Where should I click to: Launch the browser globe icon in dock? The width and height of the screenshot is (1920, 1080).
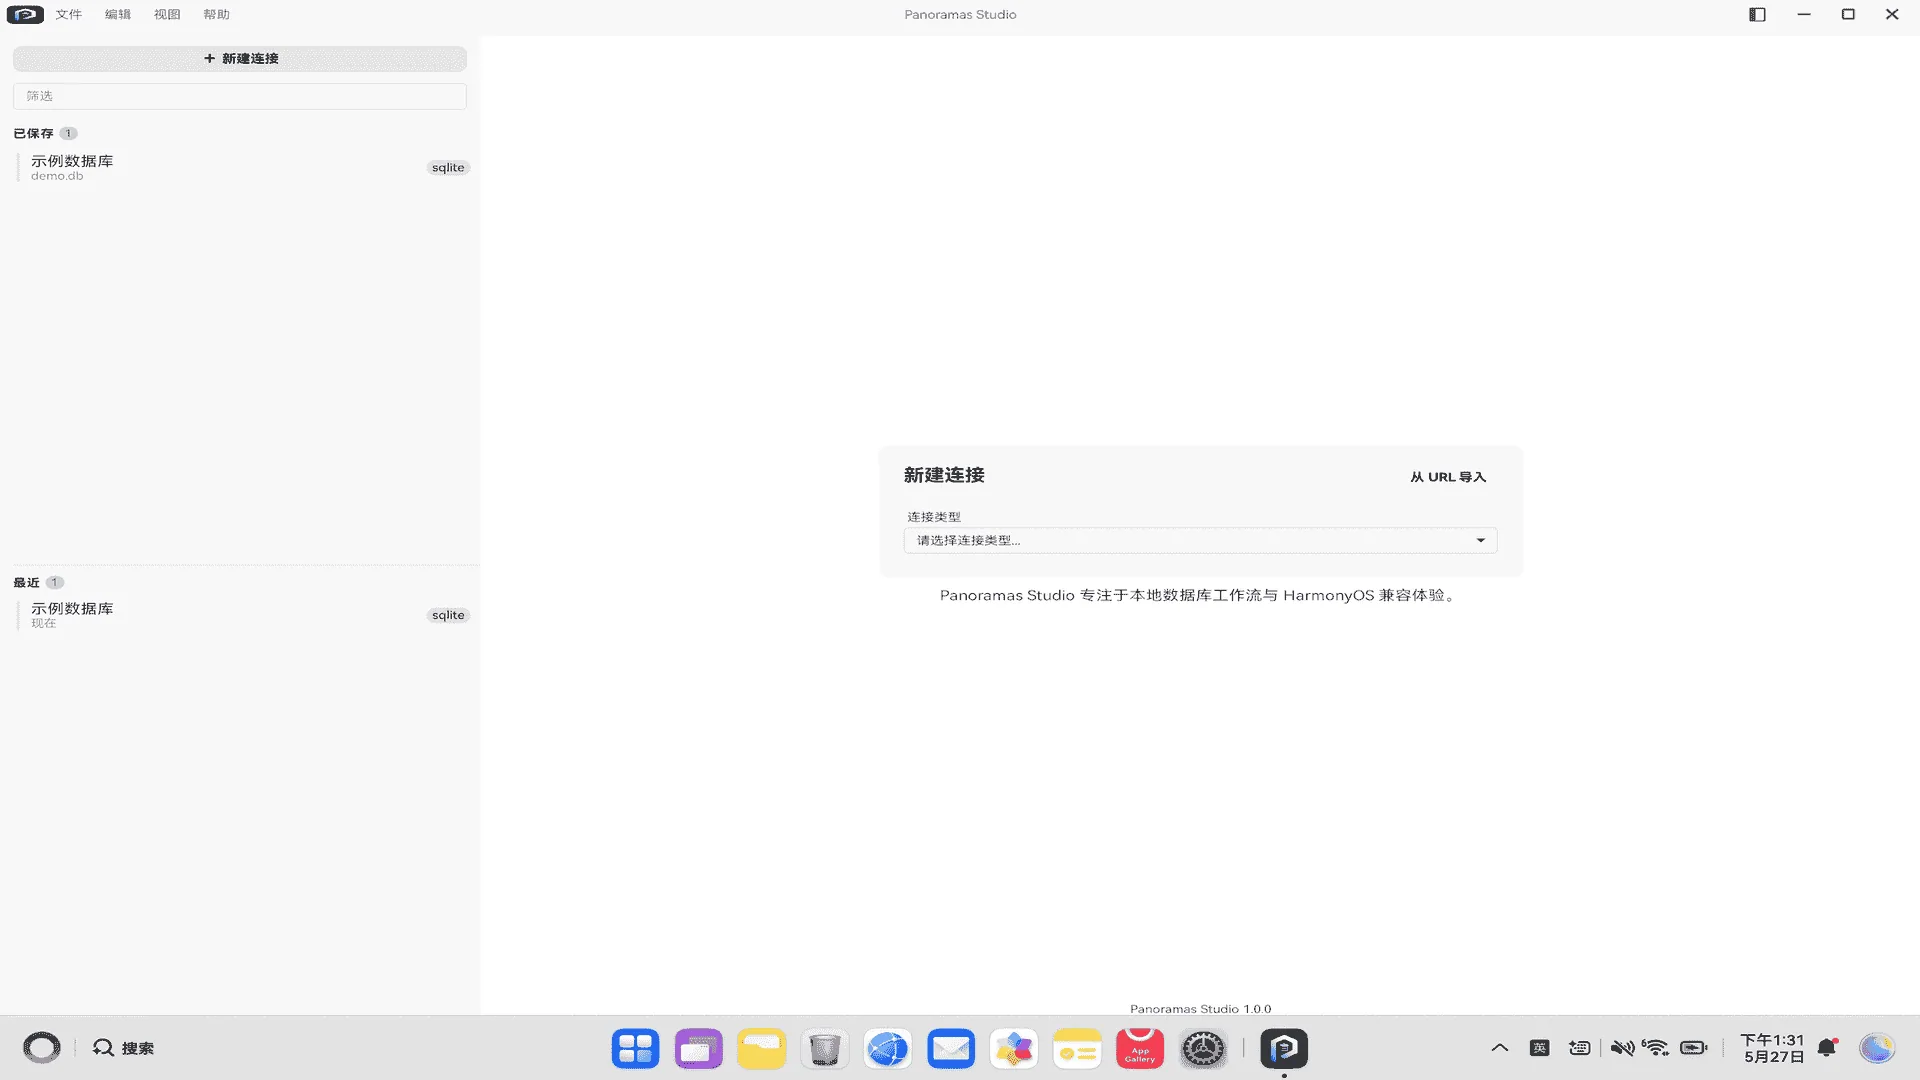tap(887, 1048)
